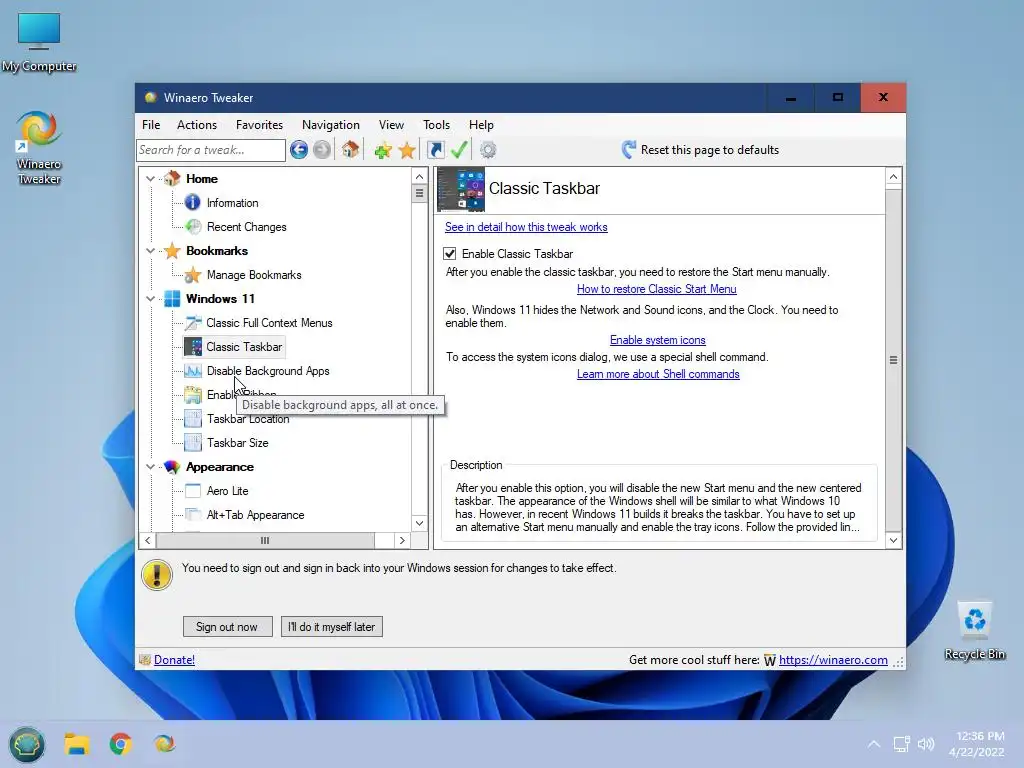
Task: Select Manage Bookmarks tree item
Action: [x=254, y=275]
